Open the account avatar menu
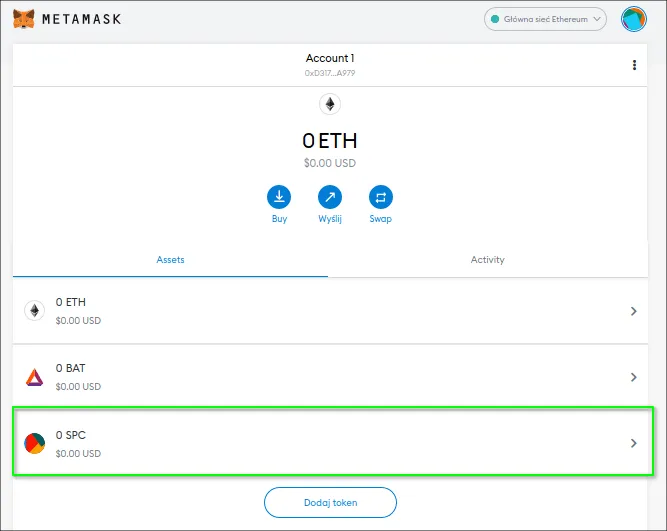Viewport: 667px width, 531px height. (x=633, y=19)
